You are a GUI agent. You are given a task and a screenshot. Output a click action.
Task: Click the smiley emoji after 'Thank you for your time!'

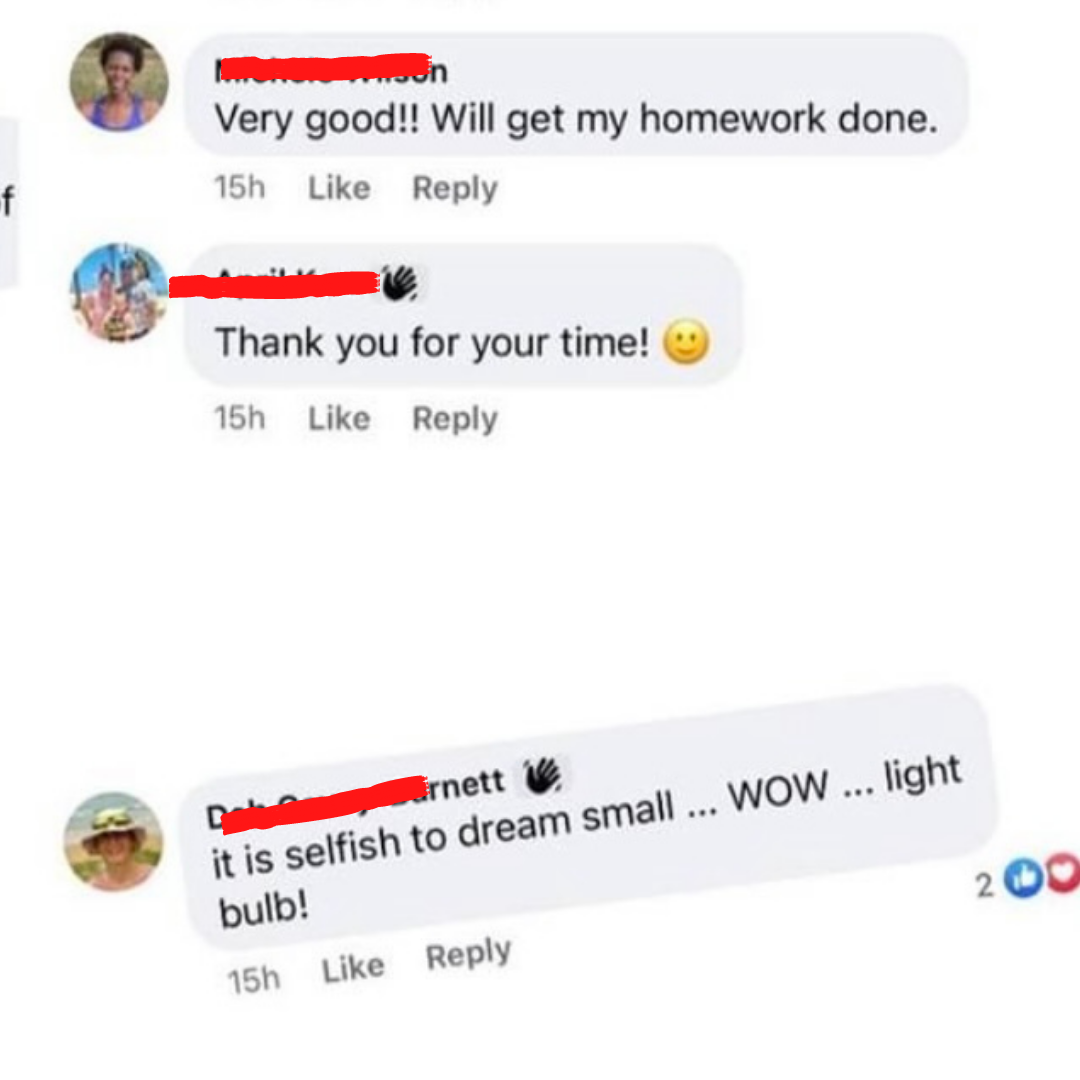click(685, 342)
